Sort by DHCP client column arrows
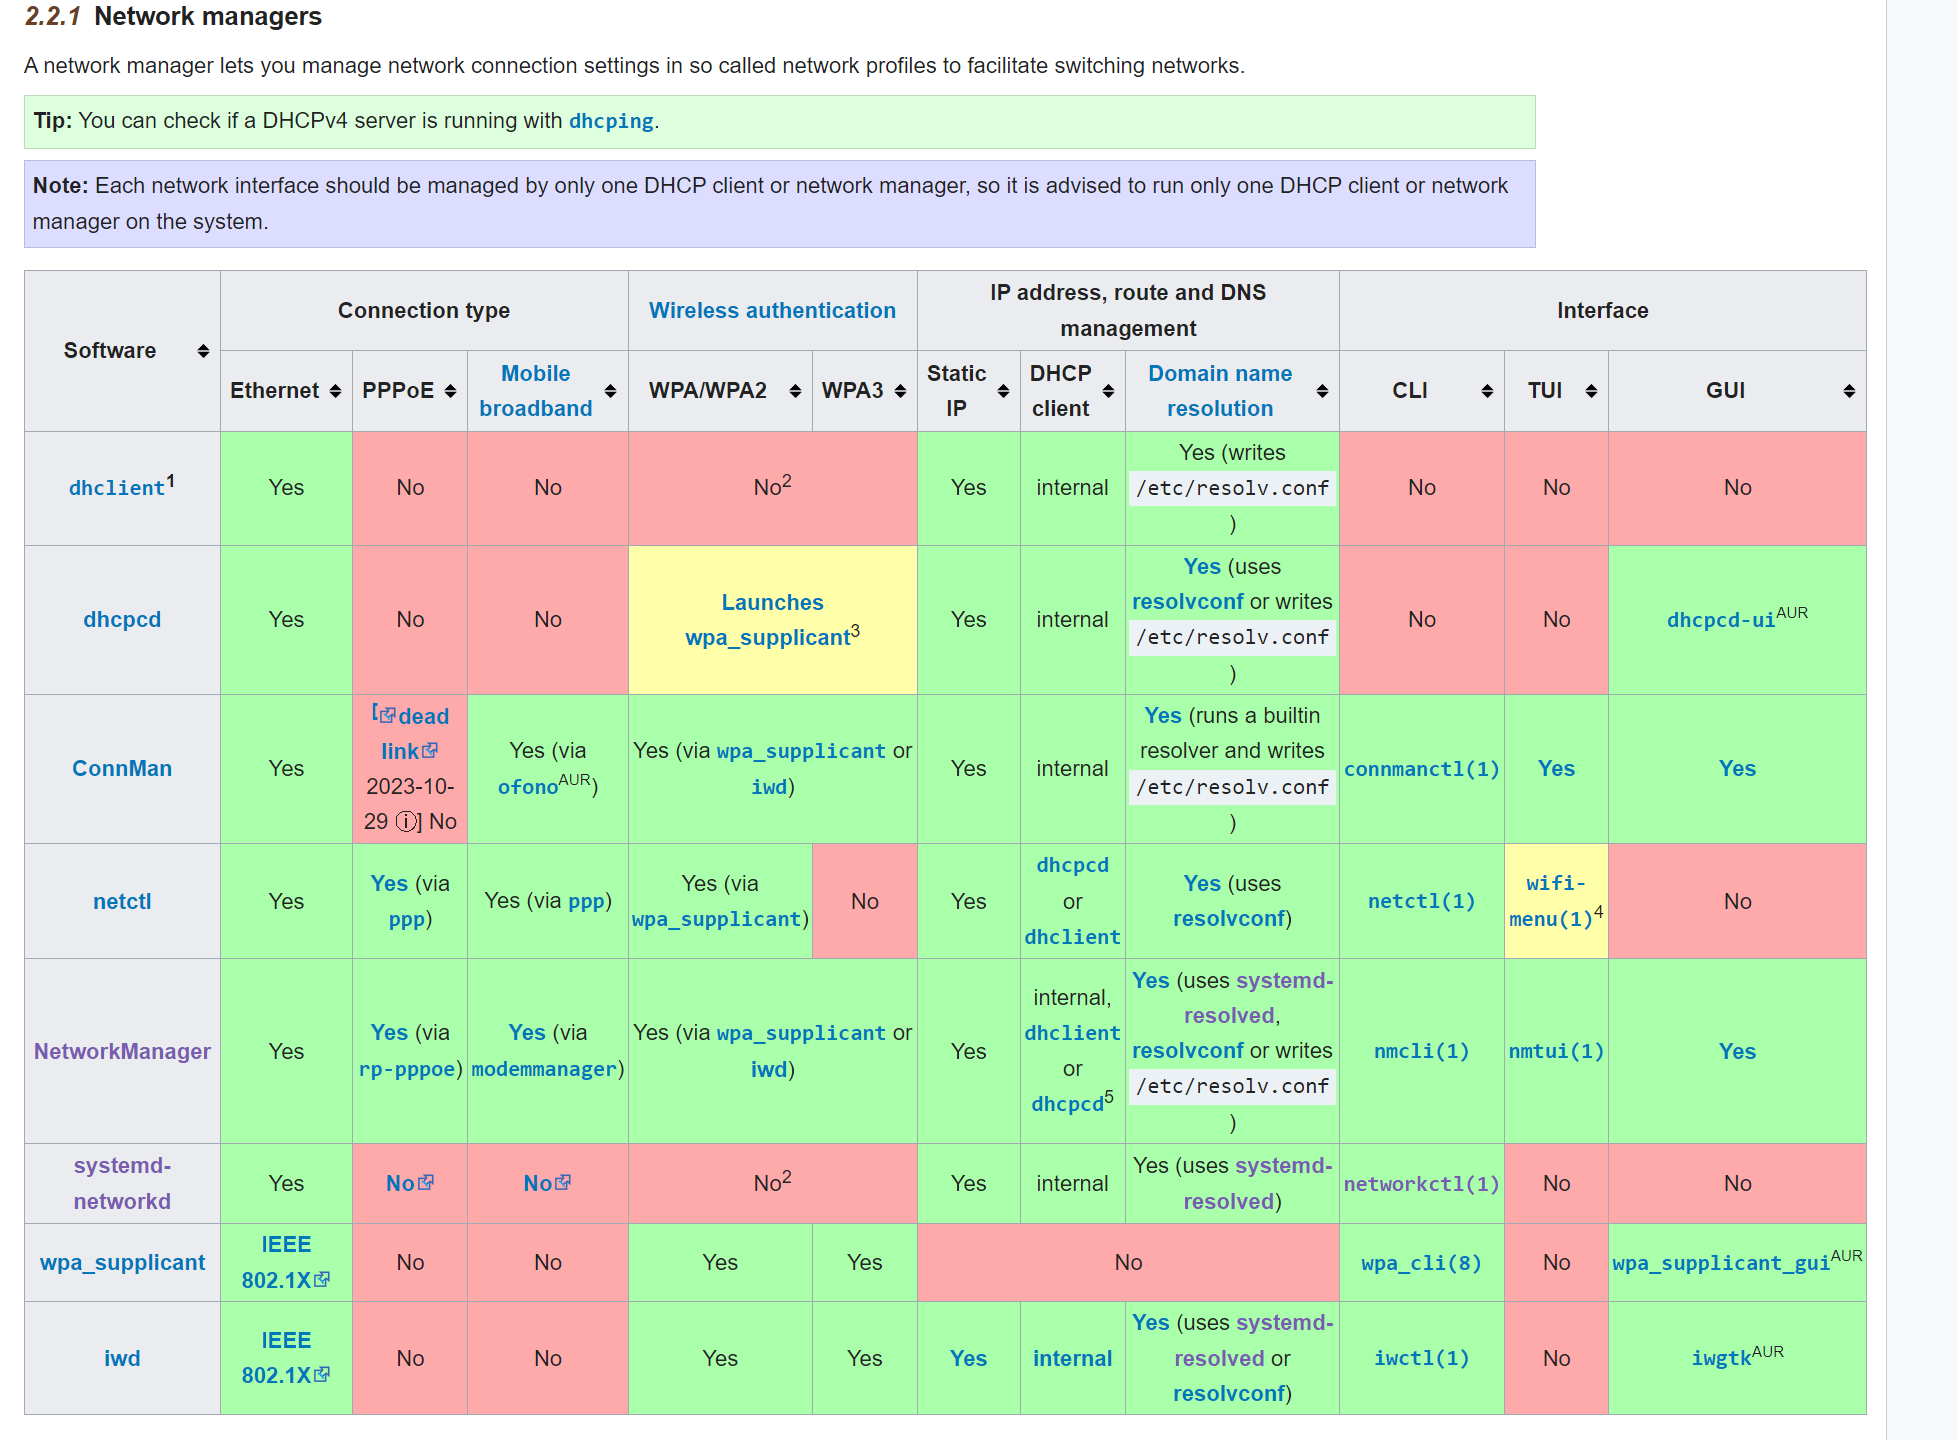 coord(1108,391)
